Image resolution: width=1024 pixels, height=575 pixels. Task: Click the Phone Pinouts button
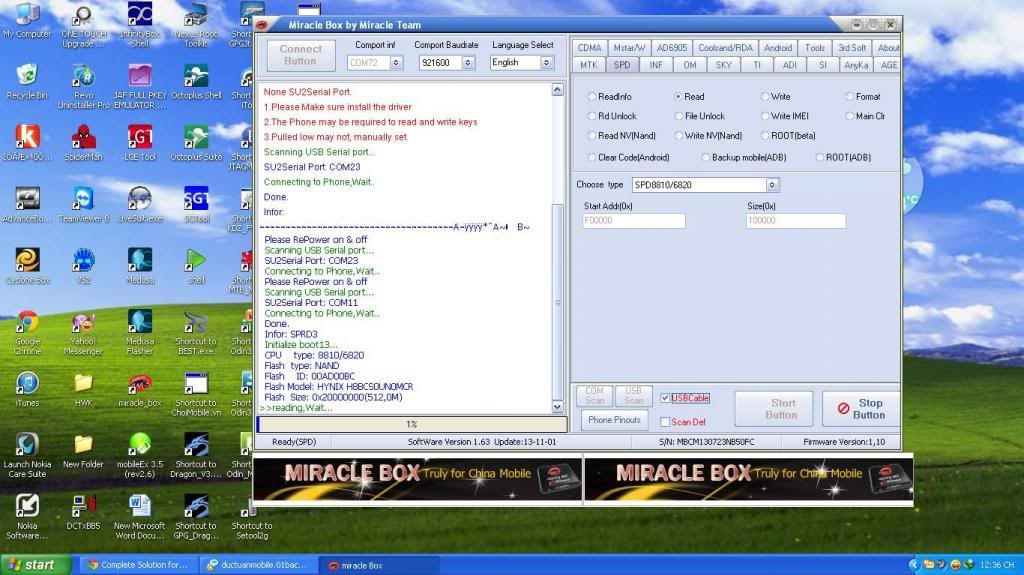coord(614,420)
